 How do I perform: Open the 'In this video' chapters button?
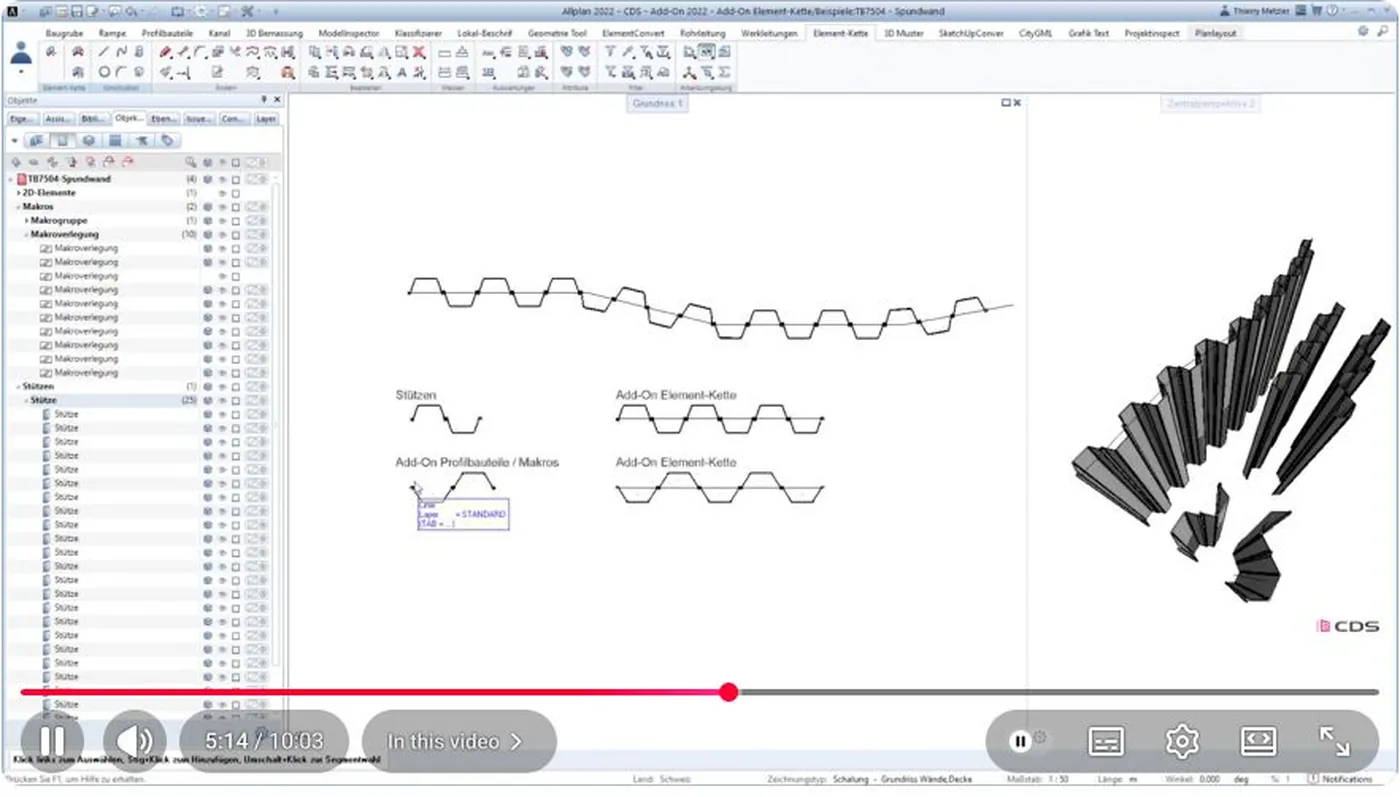pos(458,741)
